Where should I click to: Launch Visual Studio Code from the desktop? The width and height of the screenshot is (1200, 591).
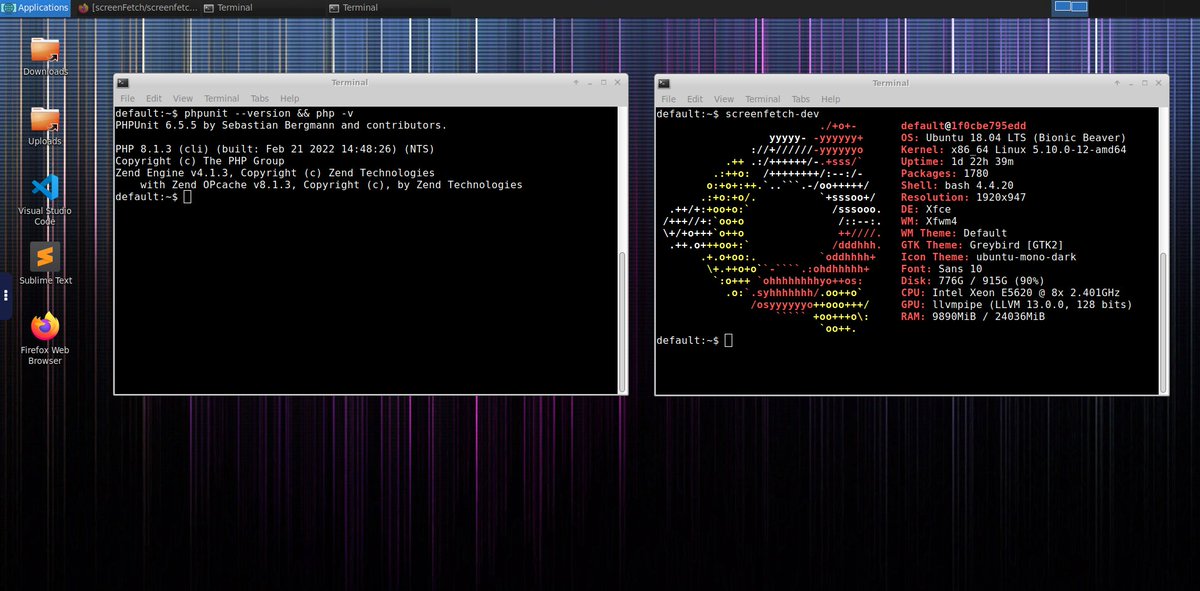tap(45, 199)
